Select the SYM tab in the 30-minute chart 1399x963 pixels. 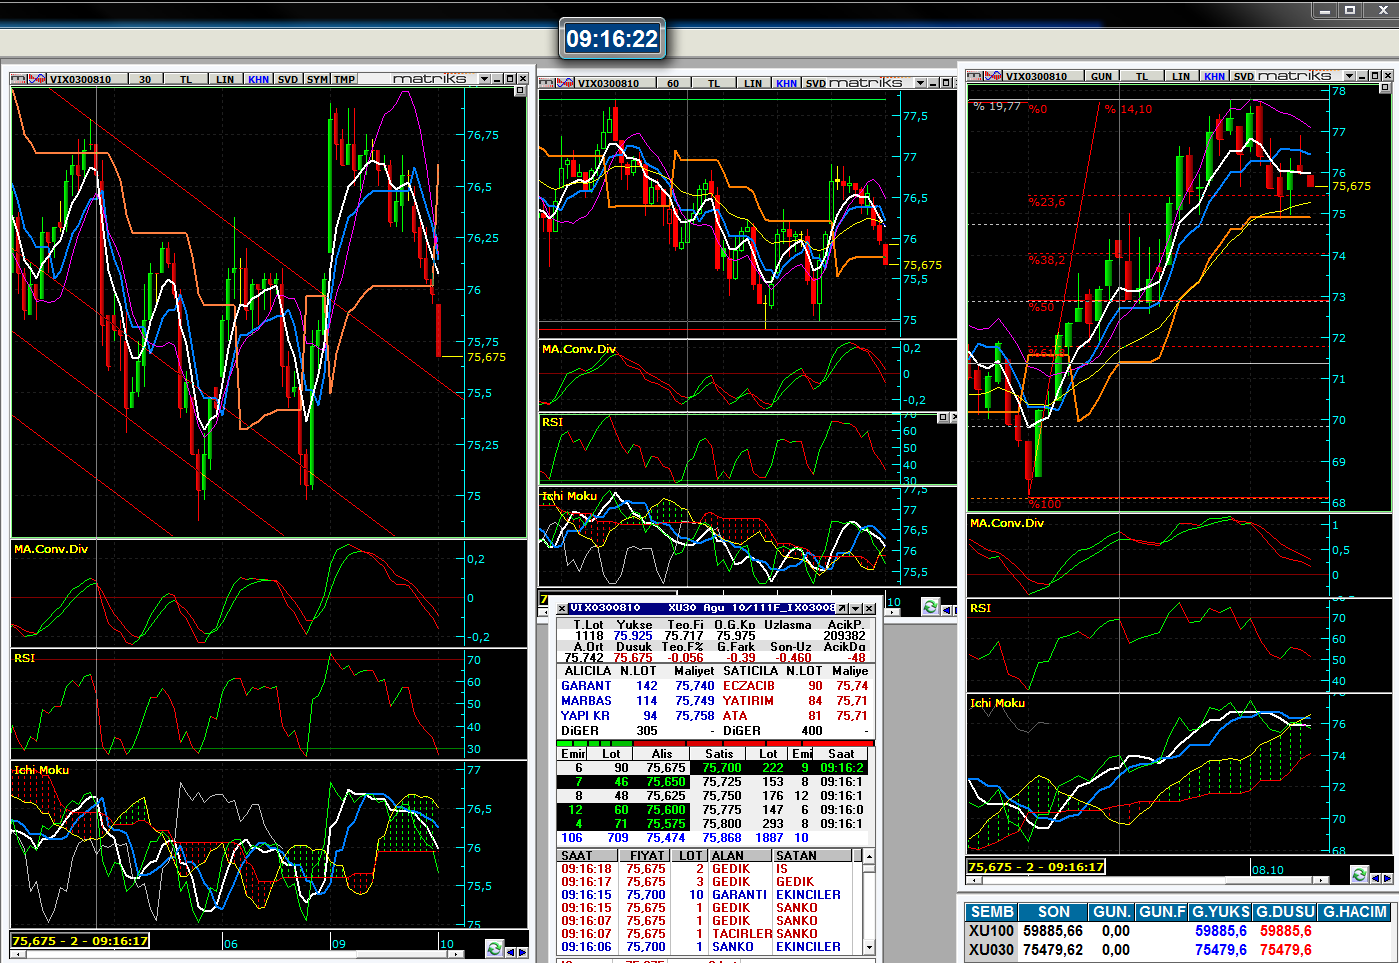(x=317, y=79)
